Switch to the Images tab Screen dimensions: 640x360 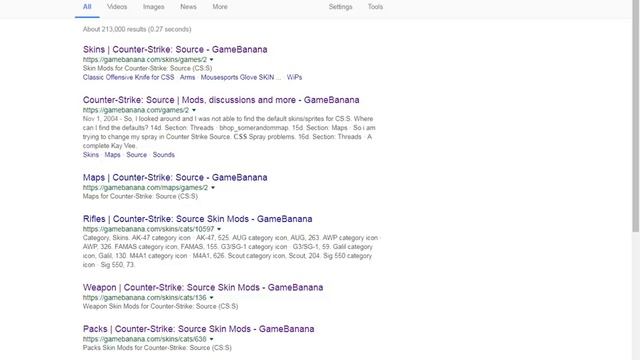(153, 7)
